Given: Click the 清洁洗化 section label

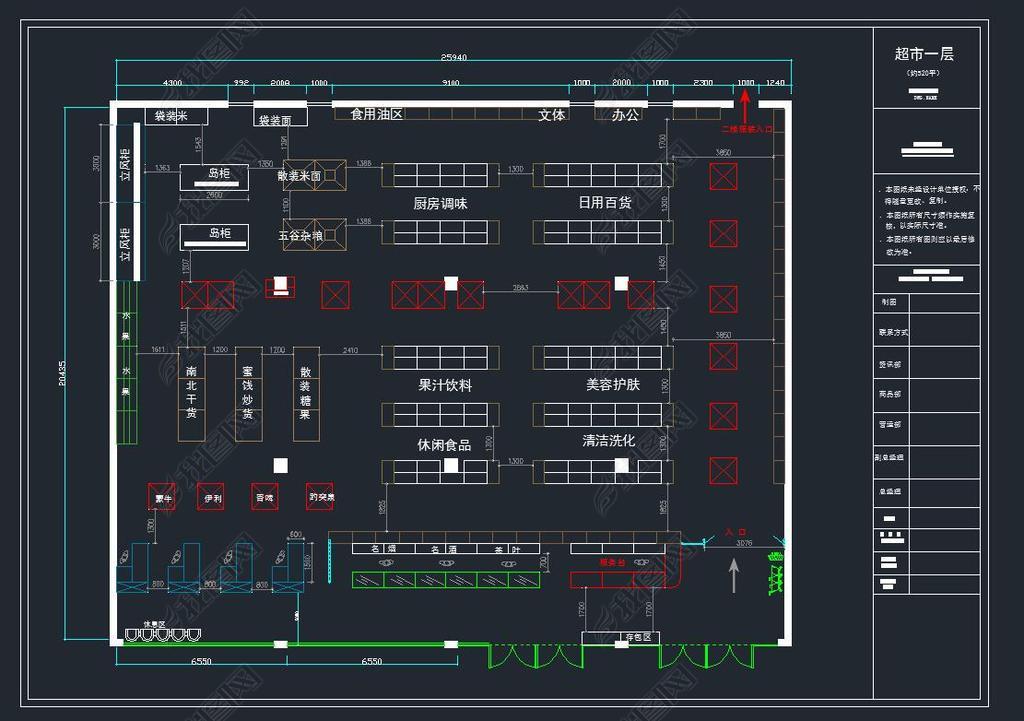Looking at the screenshot, I should coord(609,440).
